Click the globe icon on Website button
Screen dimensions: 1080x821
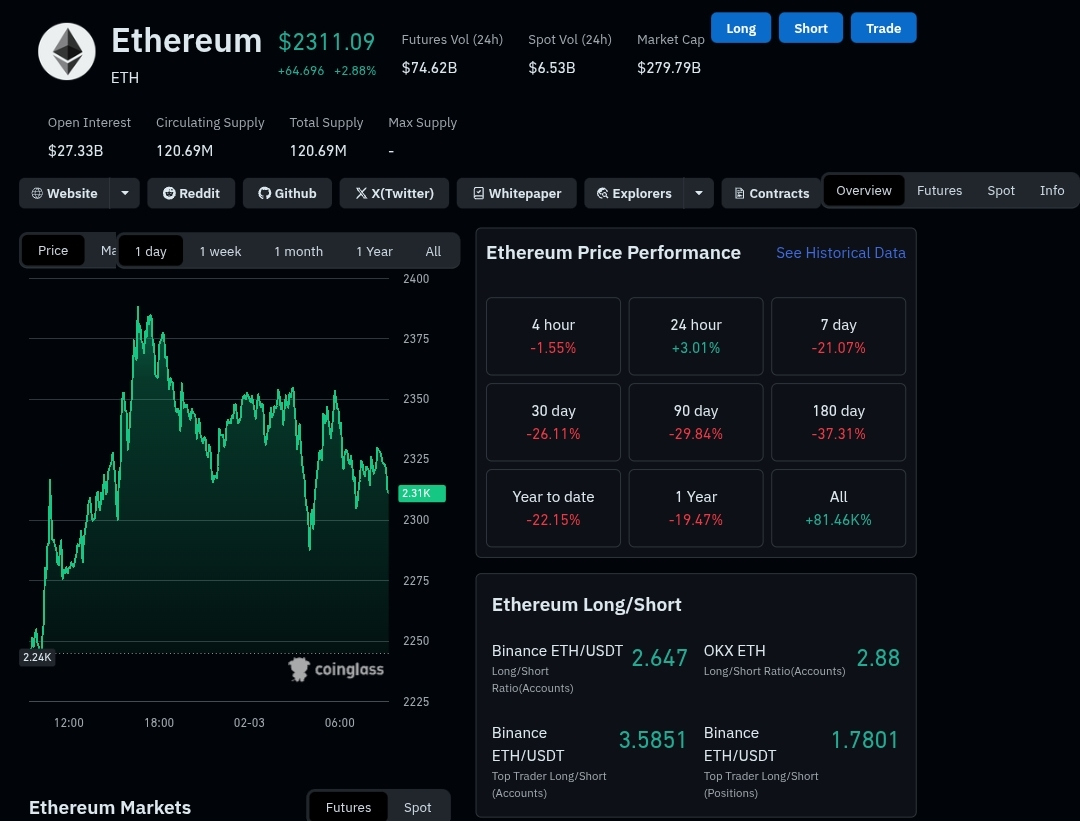click(37, 194)
